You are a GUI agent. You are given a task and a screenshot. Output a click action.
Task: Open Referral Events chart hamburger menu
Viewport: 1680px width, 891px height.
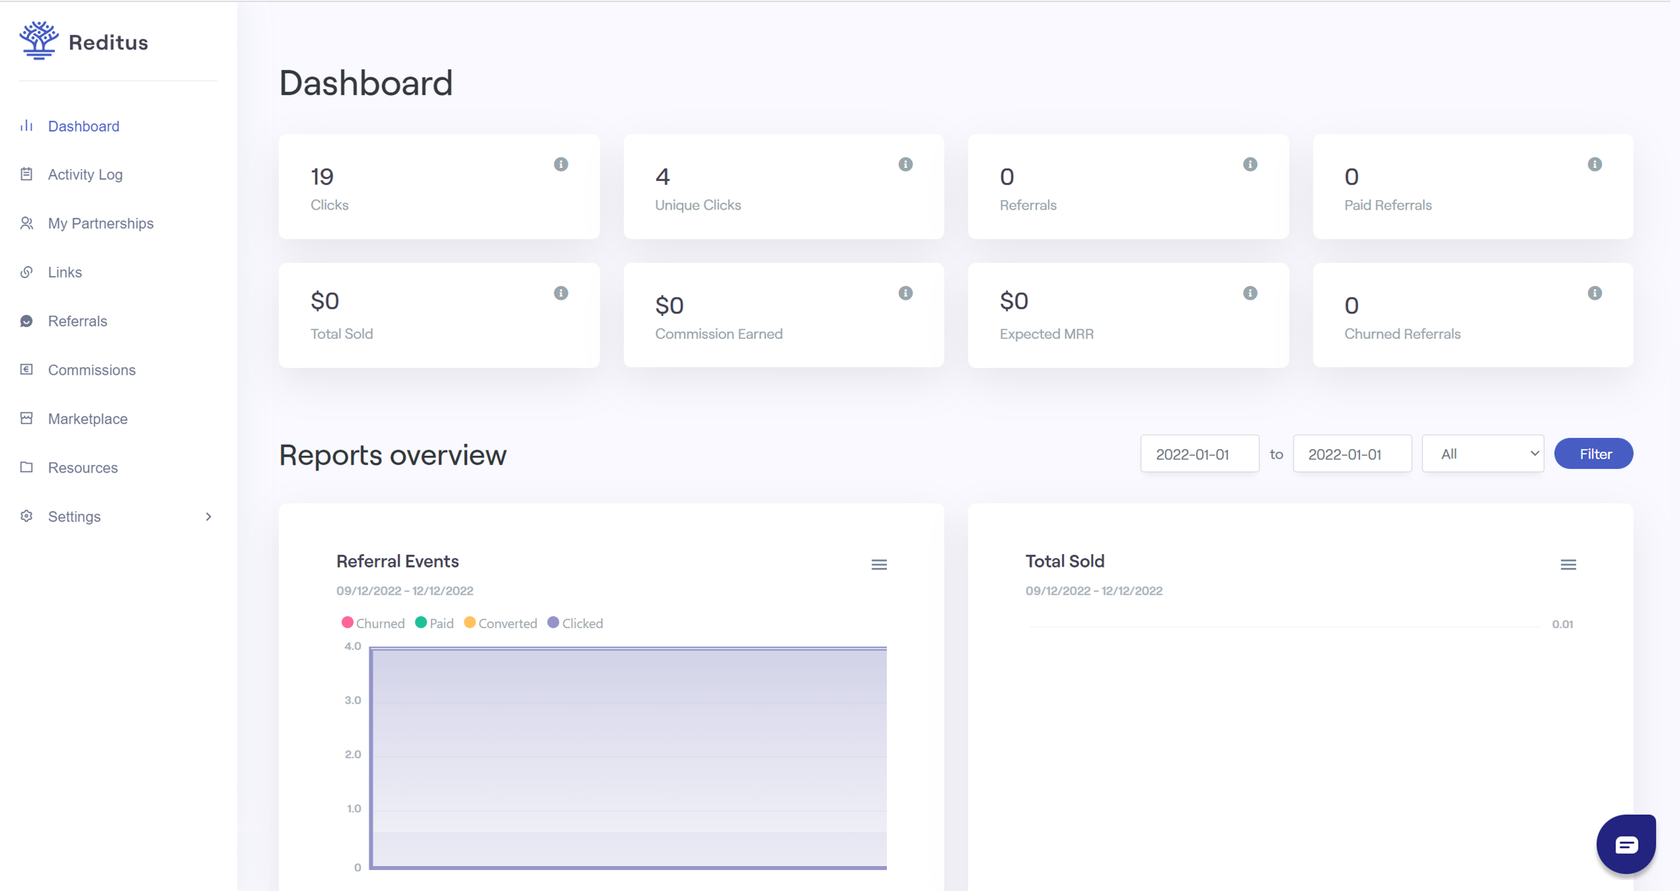[879, 565]
